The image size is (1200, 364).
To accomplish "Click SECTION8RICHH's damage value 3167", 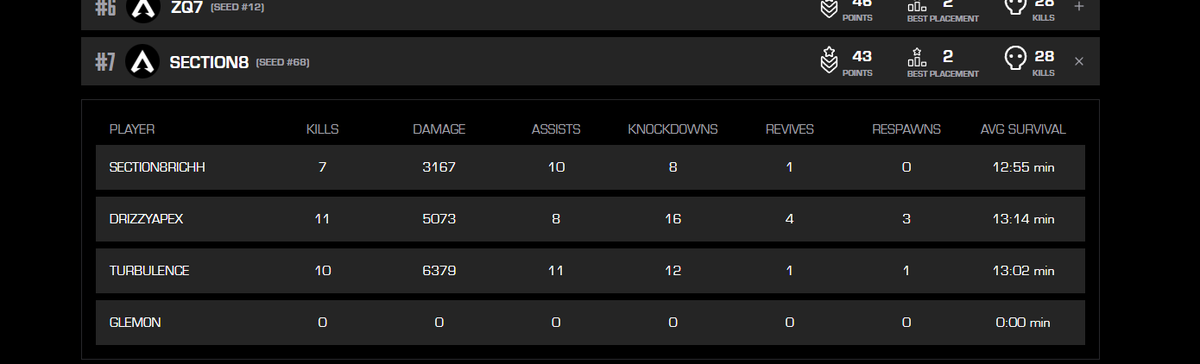I will pos(439,167).
